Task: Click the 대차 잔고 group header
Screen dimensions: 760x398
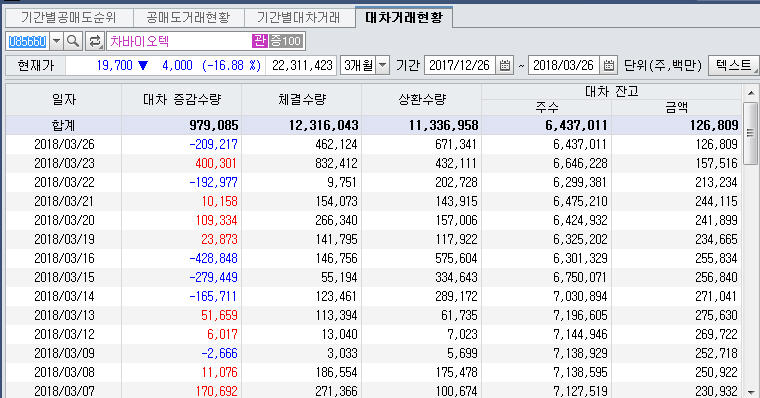Action: [x=612, y=92]
